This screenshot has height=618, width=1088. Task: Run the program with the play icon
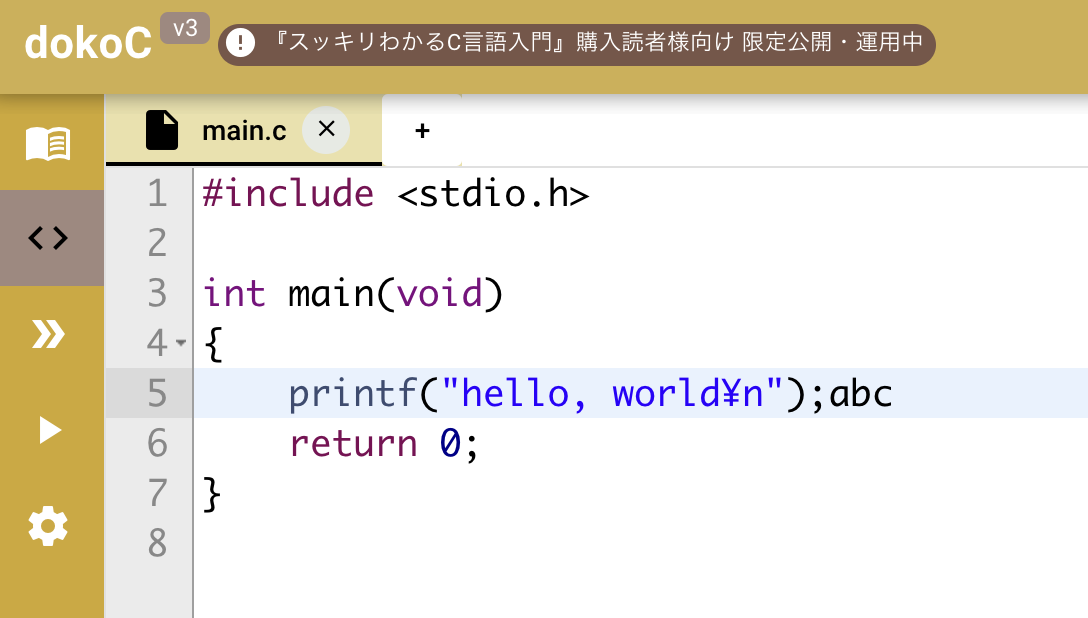click(x=48, y=430)
